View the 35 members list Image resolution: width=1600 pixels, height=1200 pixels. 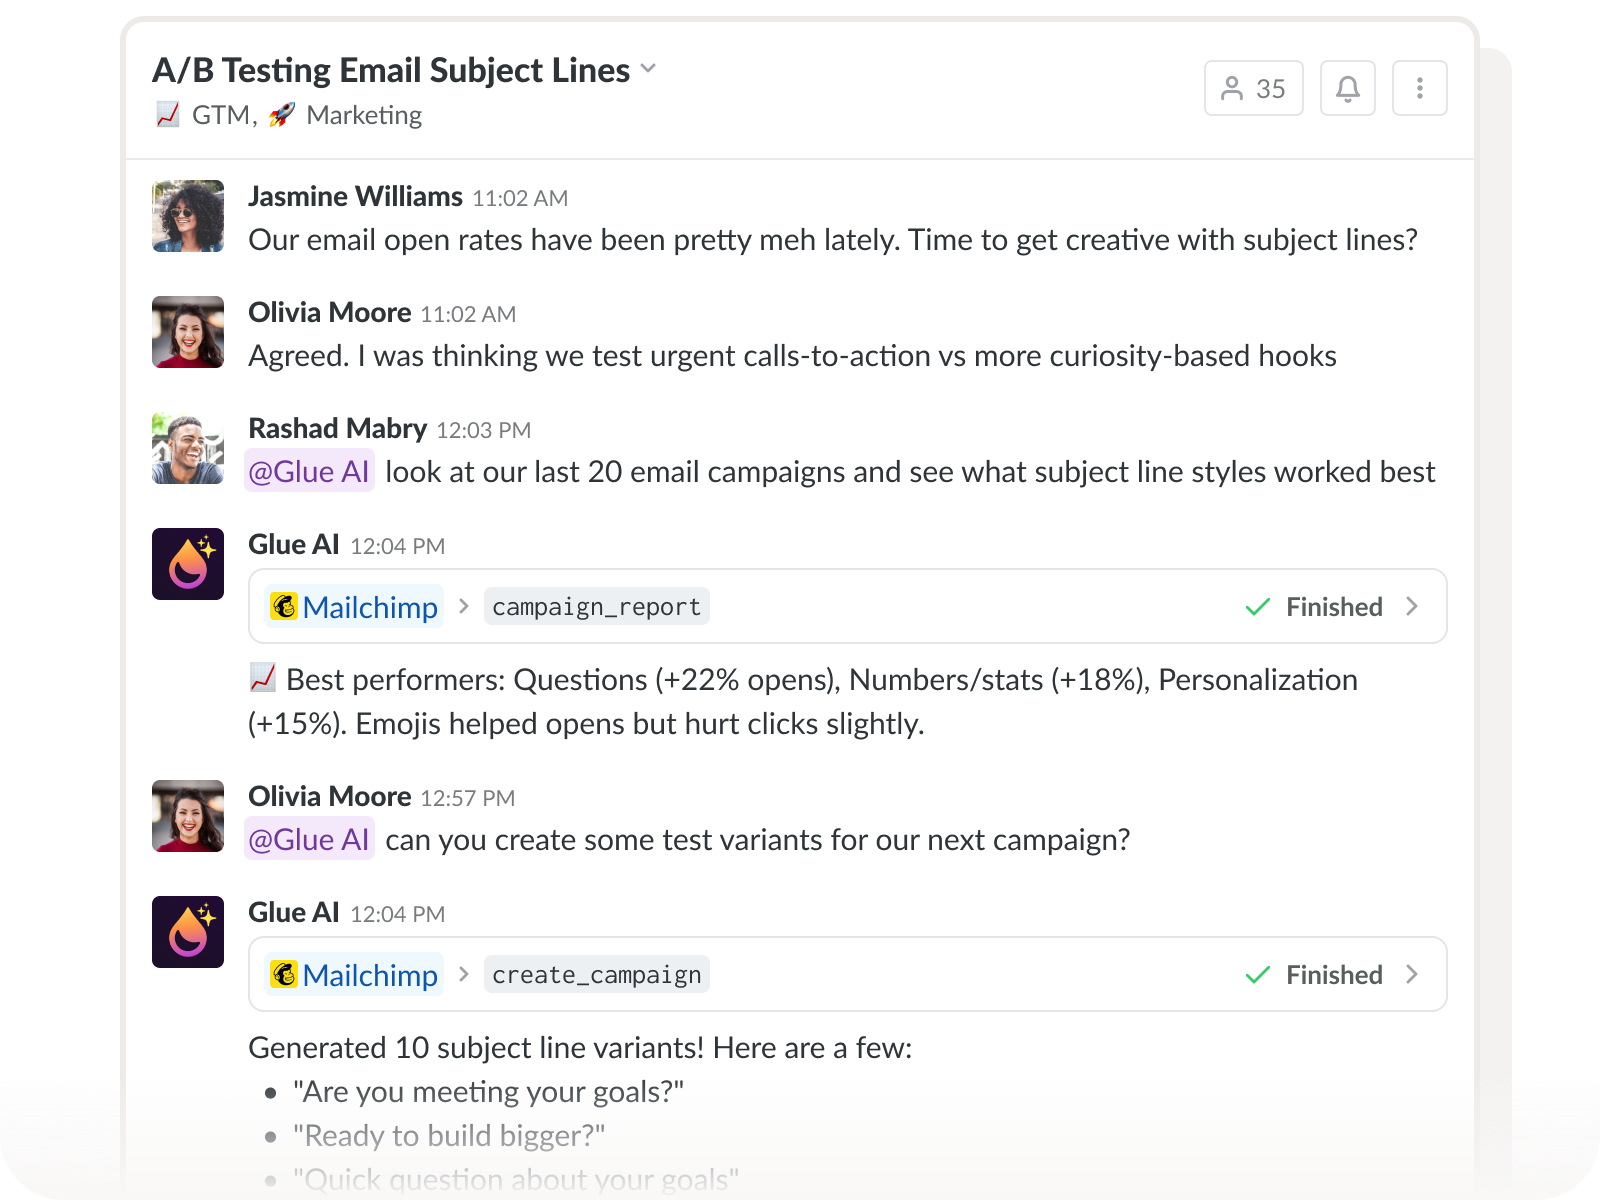tap(1253, 89)
